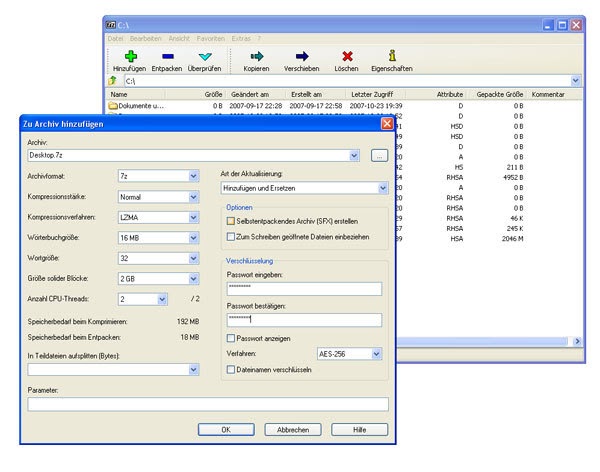Click the up-folder icon beside the path box
The width and height of the screenshot is (600, 472).
pyautogui.click(x=113, y=81)
